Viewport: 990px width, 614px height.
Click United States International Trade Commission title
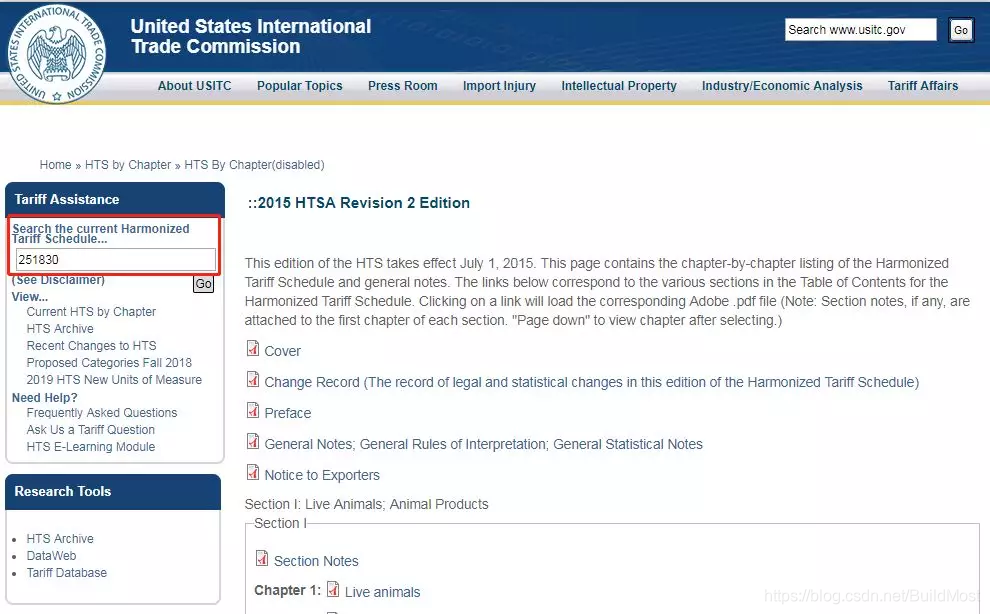[251, 36]
